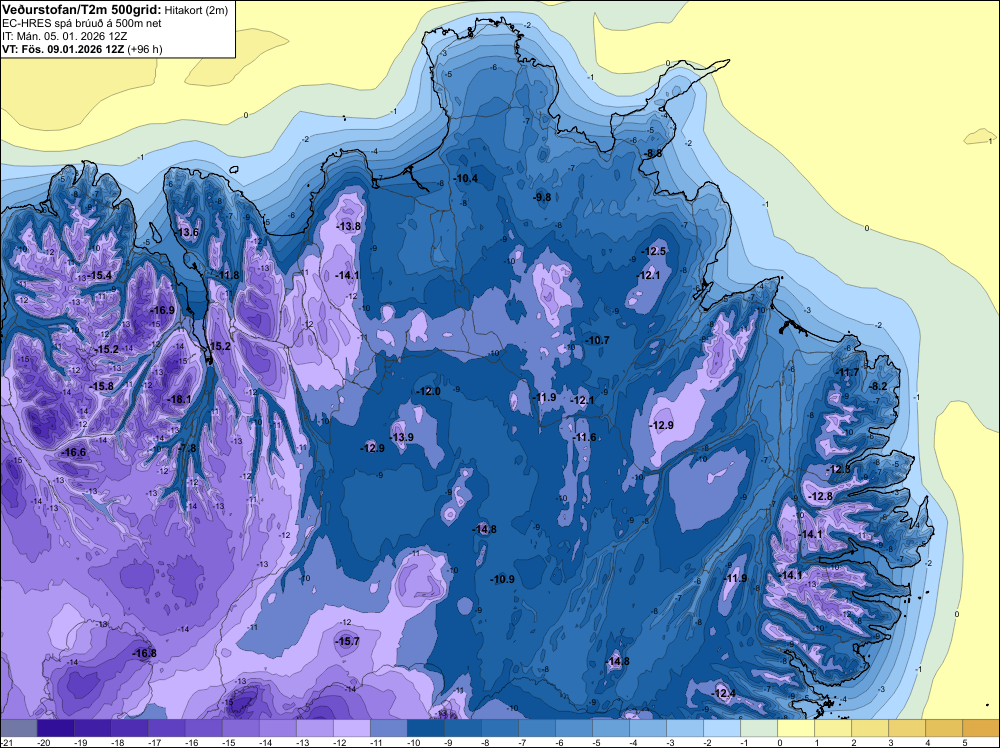Click the -20 label on the color scale
This screenshot has width=1000, height=748.
(x=43, y=742)
